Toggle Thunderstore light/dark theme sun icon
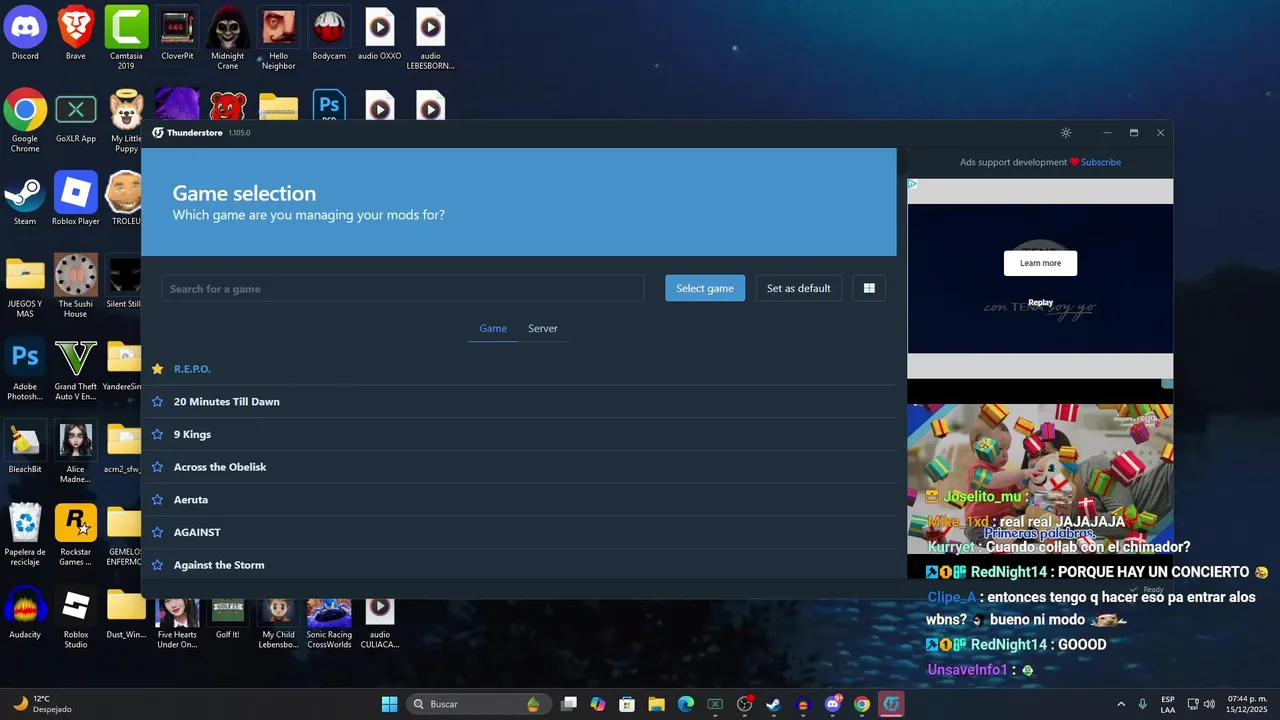This screenshot has width=1280, height=720. pyautogui.click(x=1066, y=133)
